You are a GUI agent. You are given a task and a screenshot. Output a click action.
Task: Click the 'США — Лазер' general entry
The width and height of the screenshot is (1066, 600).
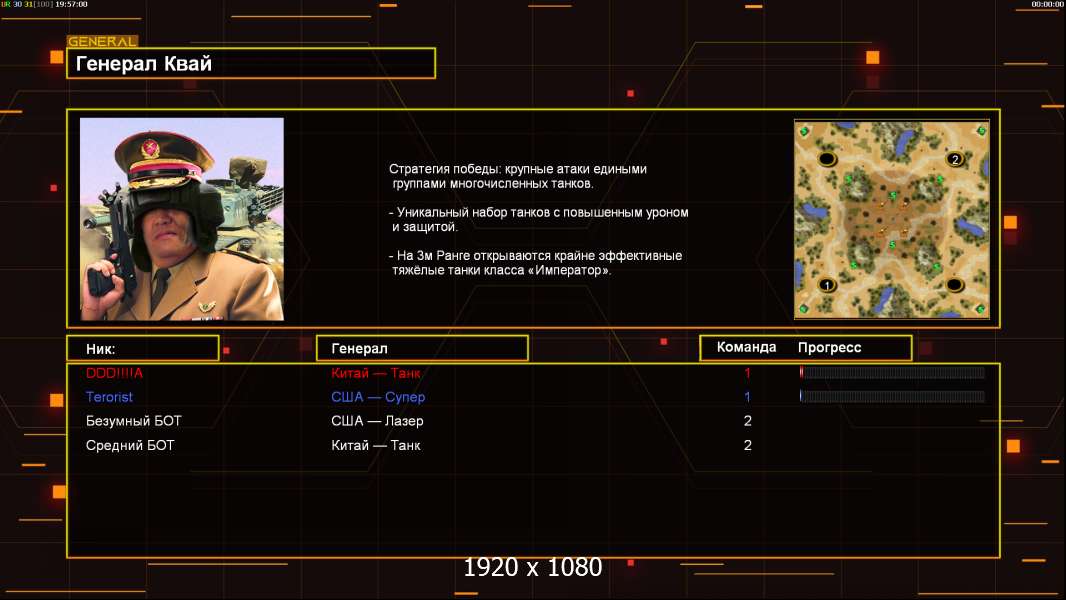coord(377,421)
